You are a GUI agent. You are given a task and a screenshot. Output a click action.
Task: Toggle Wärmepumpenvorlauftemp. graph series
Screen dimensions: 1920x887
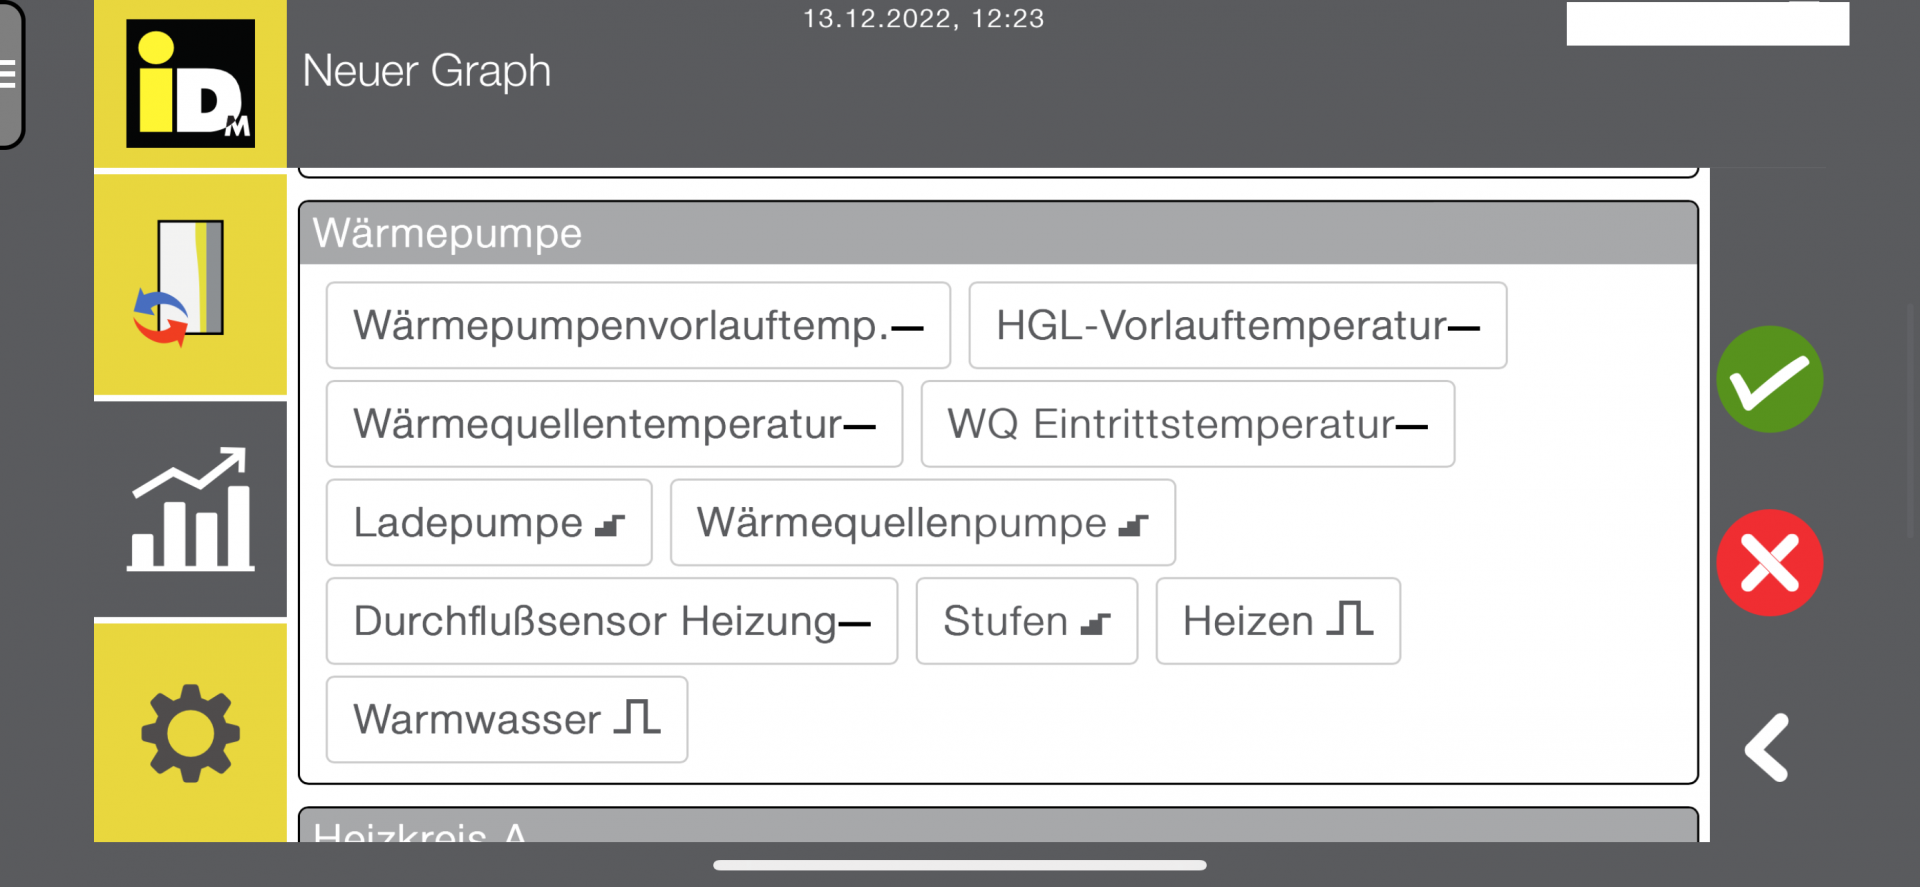[x=637, y=326]
